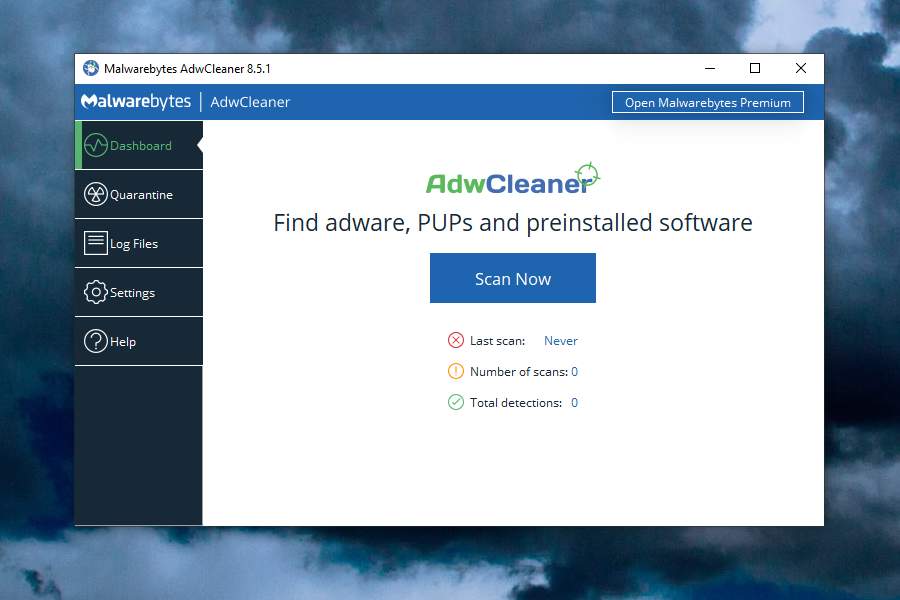Click the AdwCleaner title bar app icon
This screenshot has height=600, width=900.
tap(91, 68)
